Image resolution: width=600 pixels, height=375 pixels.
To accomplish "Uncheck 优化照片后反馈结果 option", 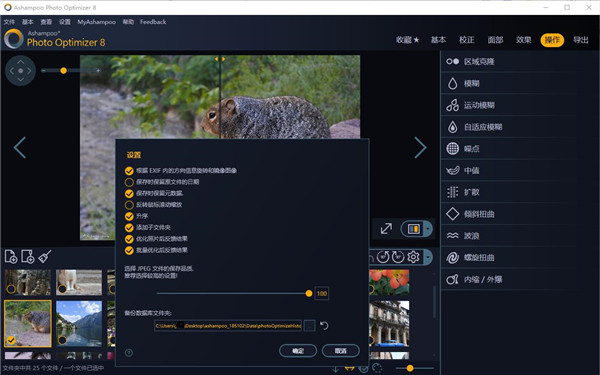I will click(129, 239).
